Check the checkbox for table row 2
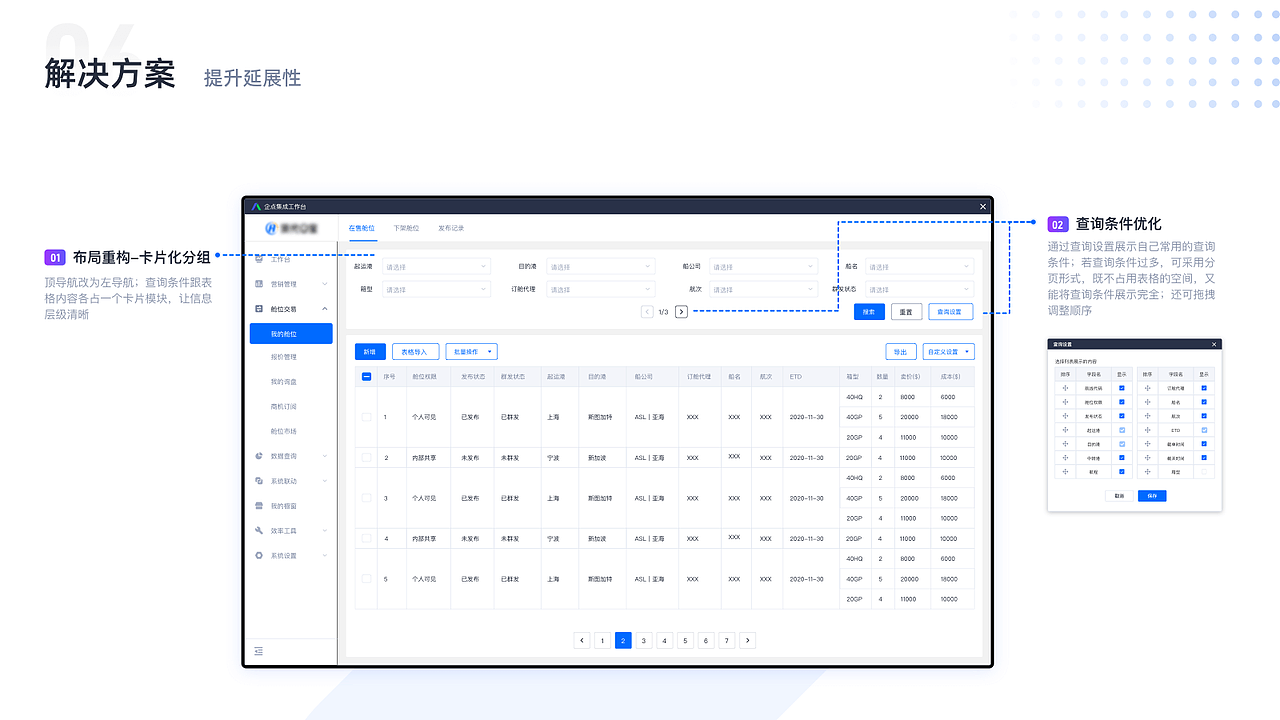The image size is (1280, 720). coord(366,458)
